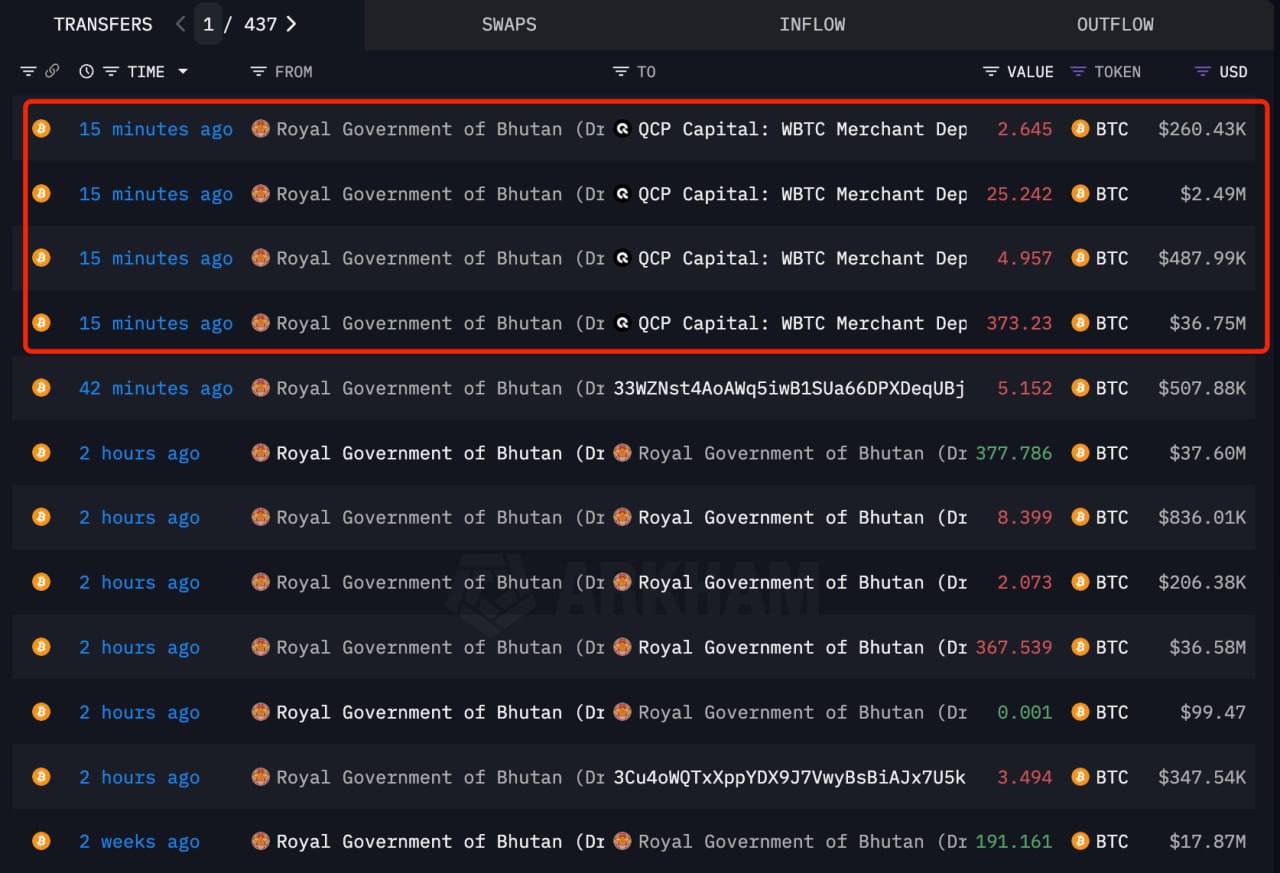The image size is (1280, 873).
Task: Open Bitcoin chain icon on 191.161 BTC row
Action: [x=41, y=841]
